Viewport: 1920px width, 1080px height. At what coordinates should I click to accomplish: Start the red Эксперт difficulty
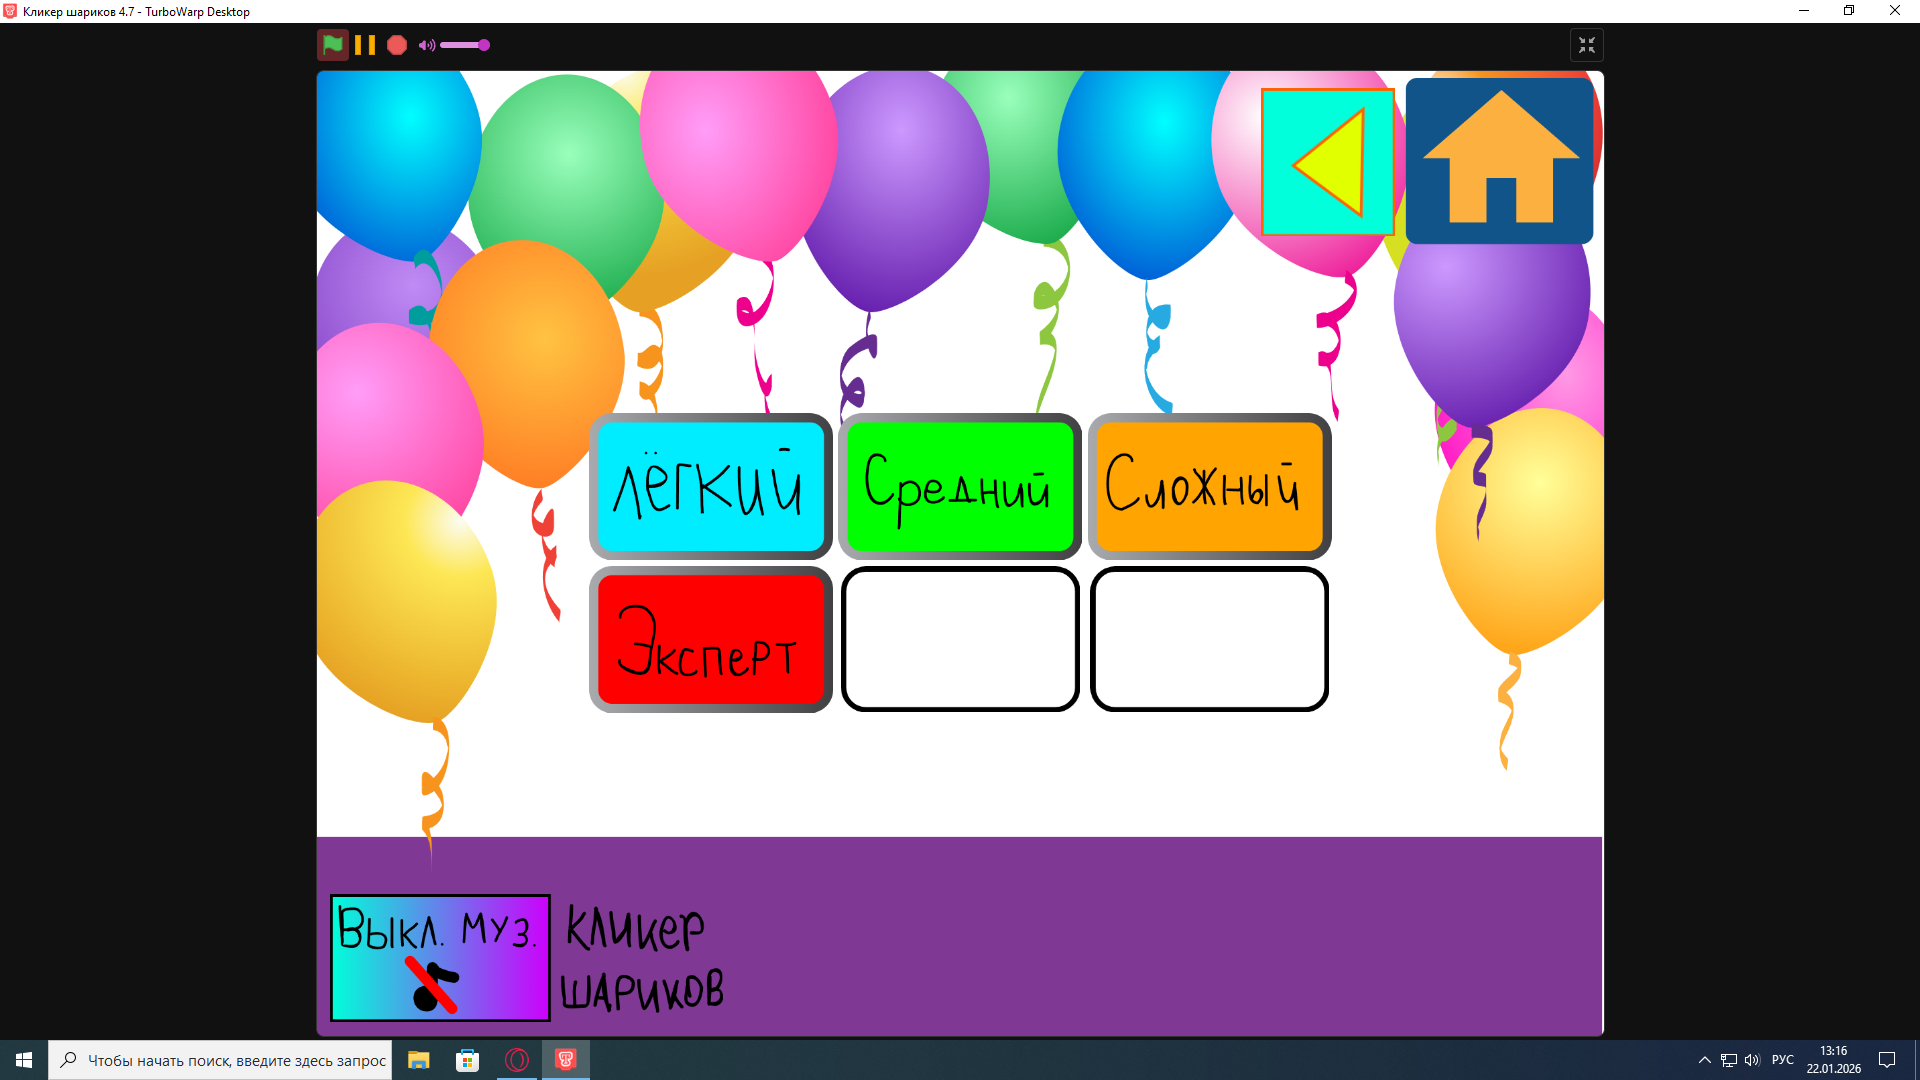pos(710,640)
